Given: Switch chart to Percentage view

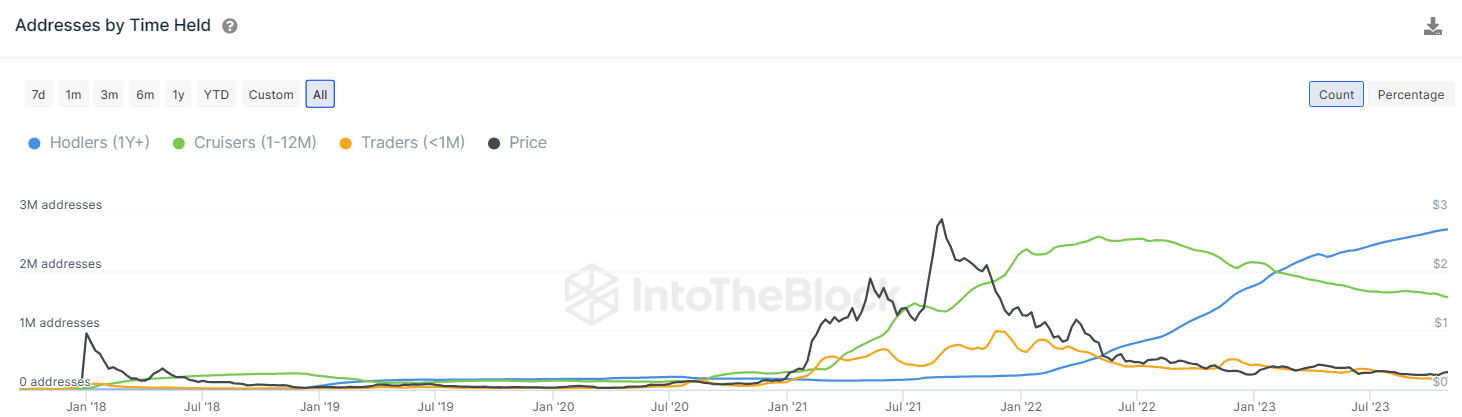Looking at the screenshot, I should coord(1410,95).
